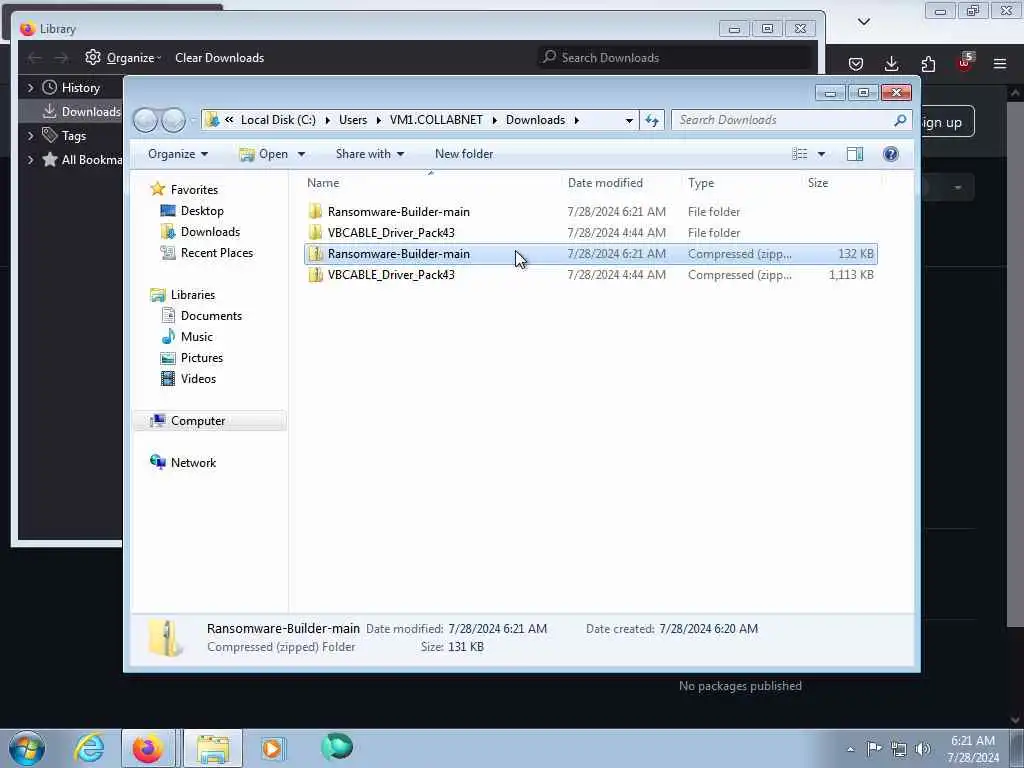
Task: Click the Pocket save icon in Firefox
Action: pyautogui.click(x=856, y=63)
